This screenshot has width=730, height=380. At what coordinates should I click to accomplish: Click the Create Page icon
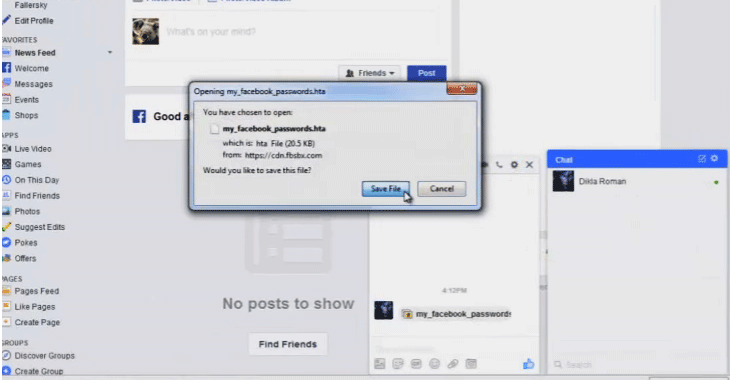click(6, 322)
